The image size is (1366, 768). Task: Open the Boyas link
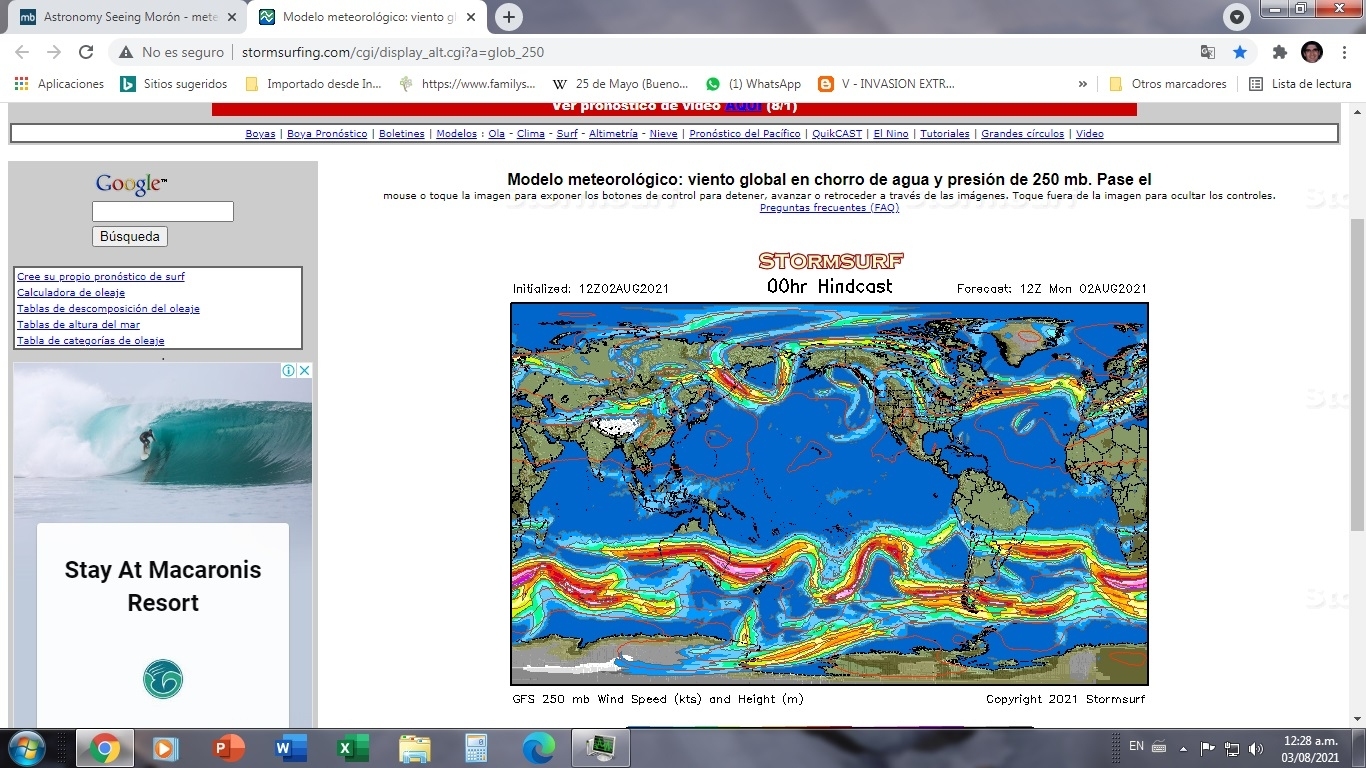click(x=260, y=134)
